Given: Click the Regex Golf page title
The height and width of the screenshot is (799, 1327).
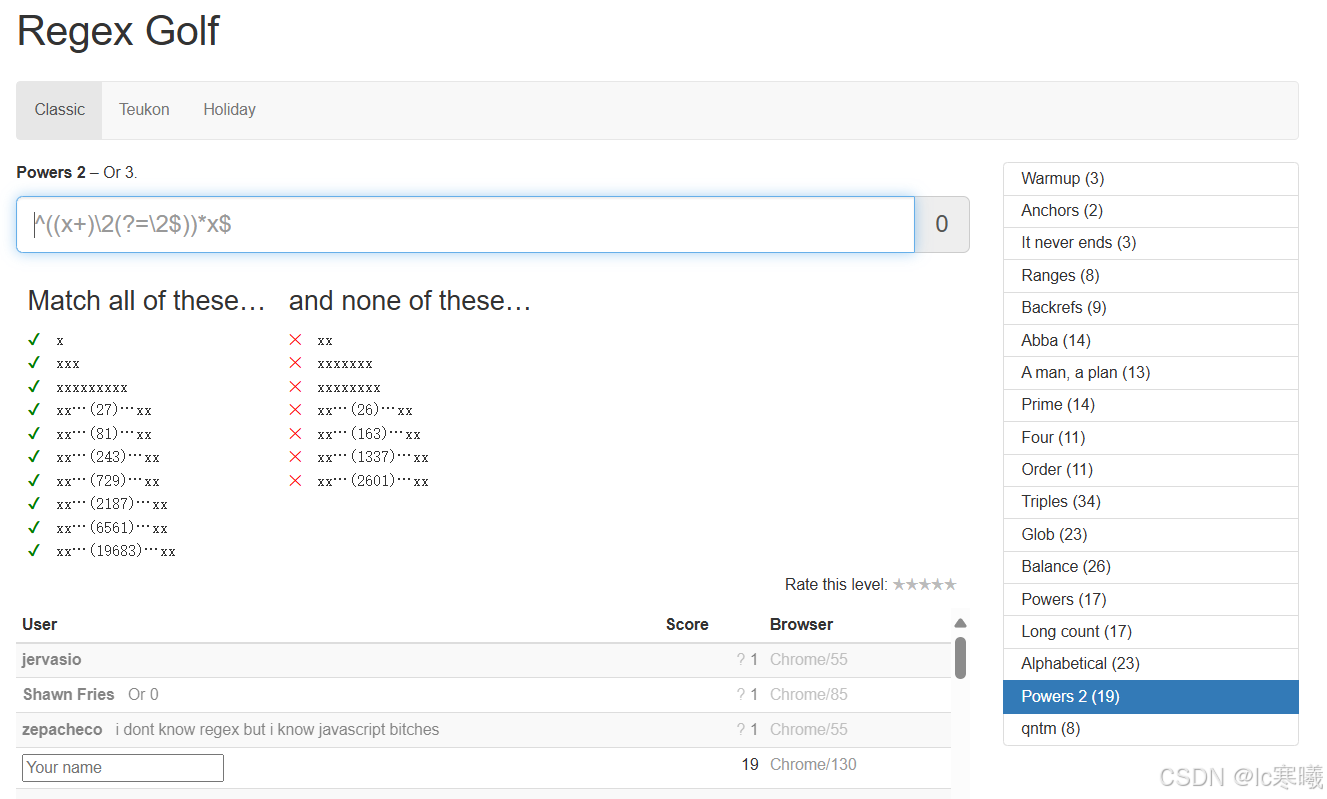Looking at the screenshot, I should 118,31.
